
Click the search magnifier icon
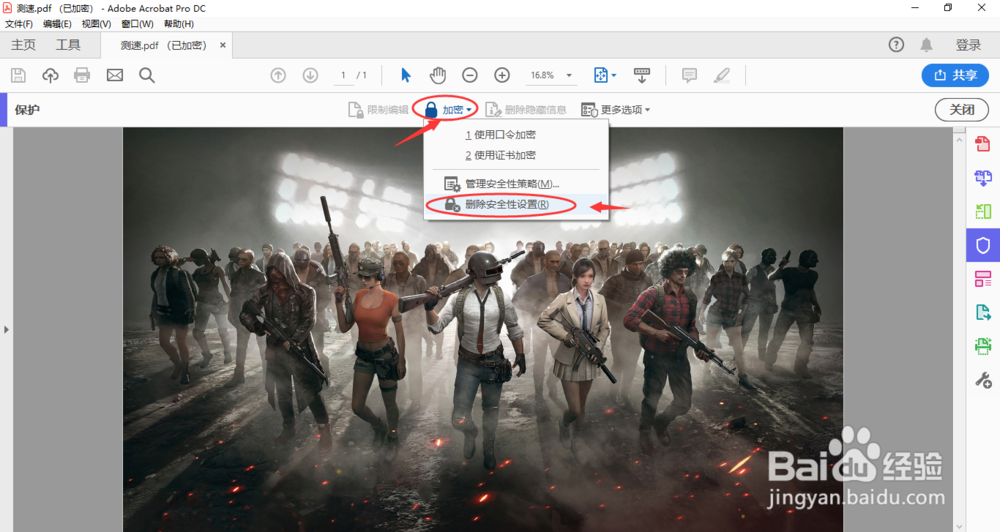click(x=147, y=75)
